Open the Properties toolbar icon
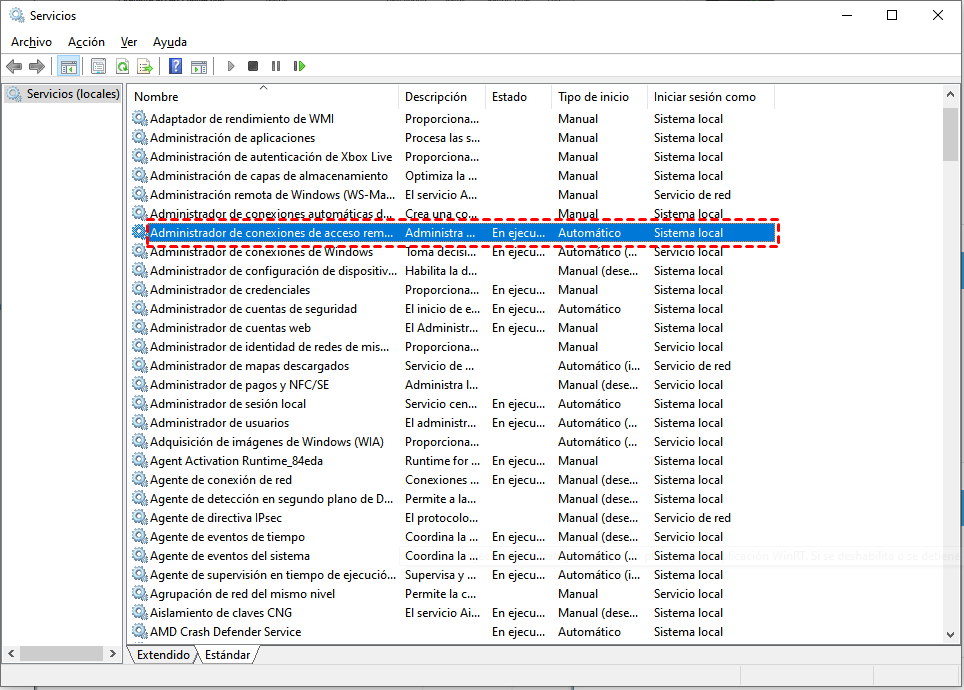Viewport: 964px width, 690px height. 98,66
